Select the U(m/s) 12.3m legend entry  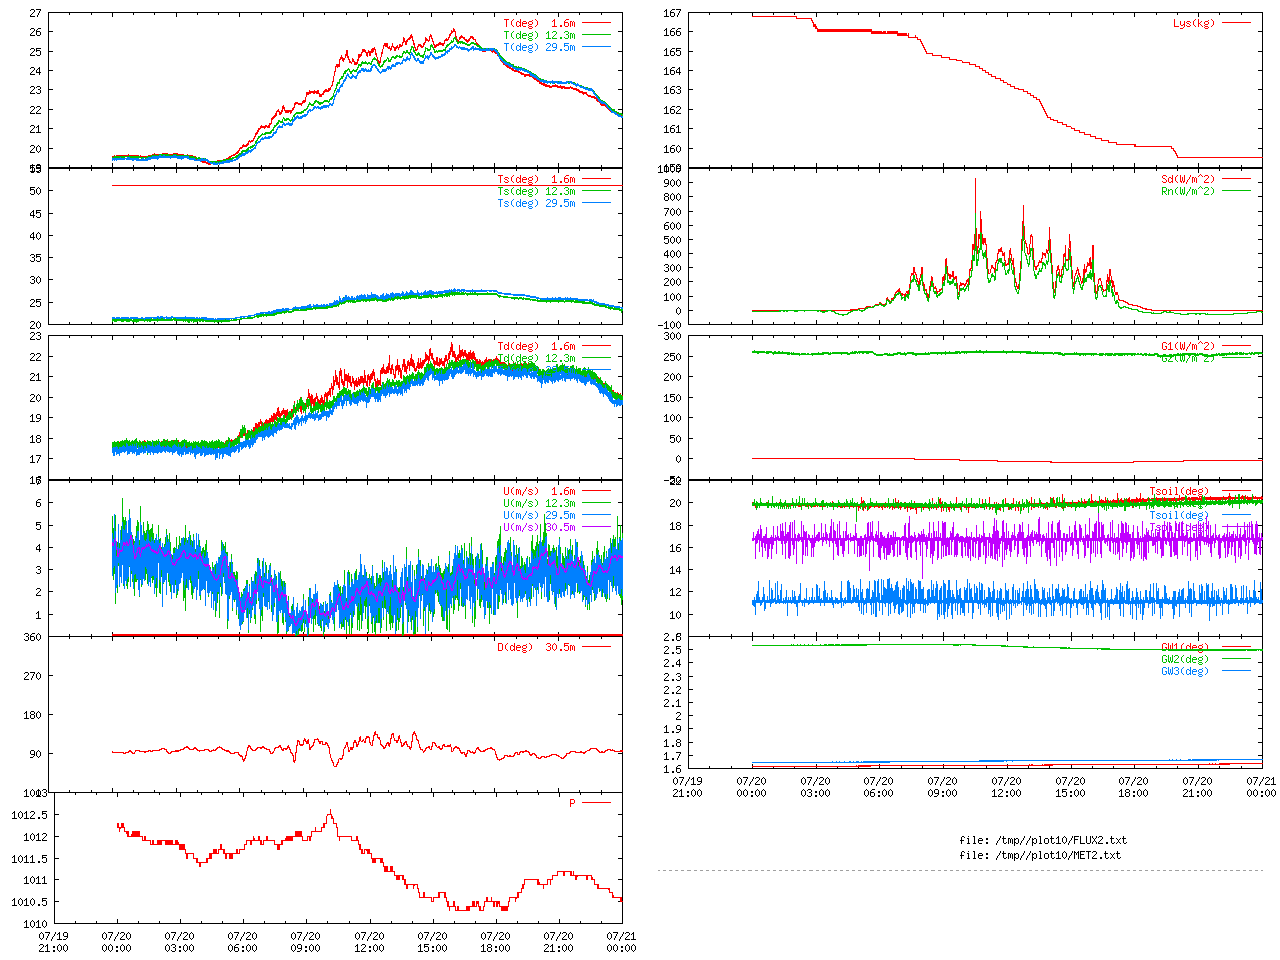tap(539, 503)
